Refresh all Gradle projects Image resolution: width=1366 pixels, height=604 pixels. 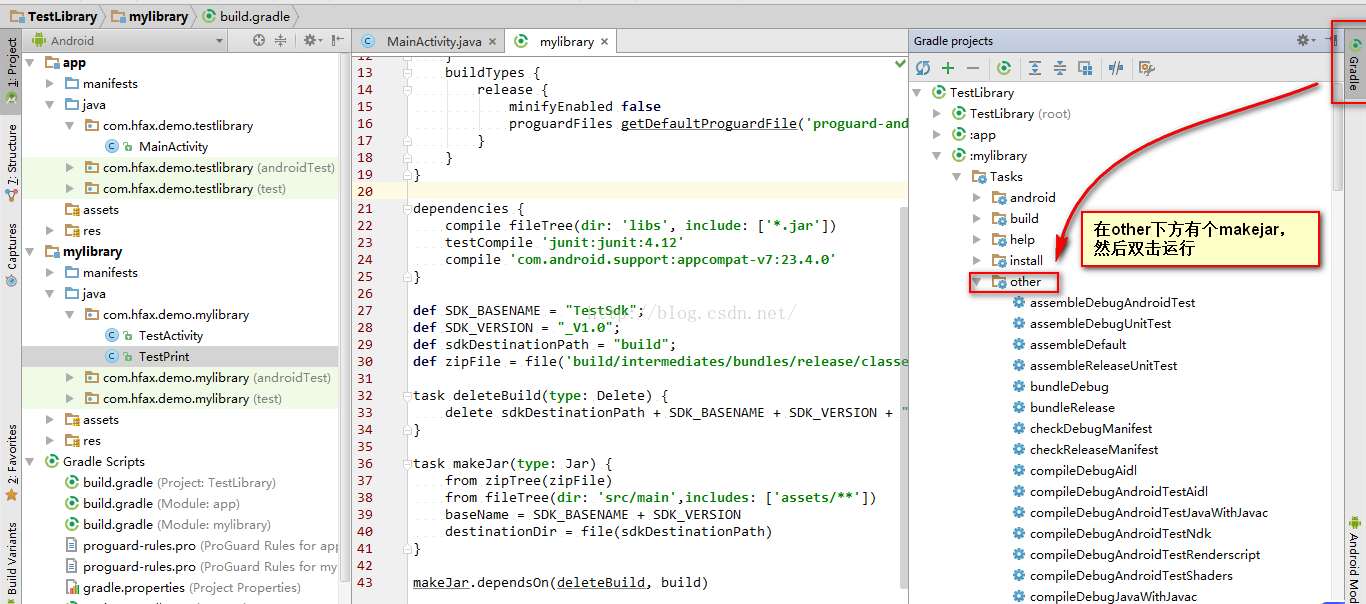(923, 68)
